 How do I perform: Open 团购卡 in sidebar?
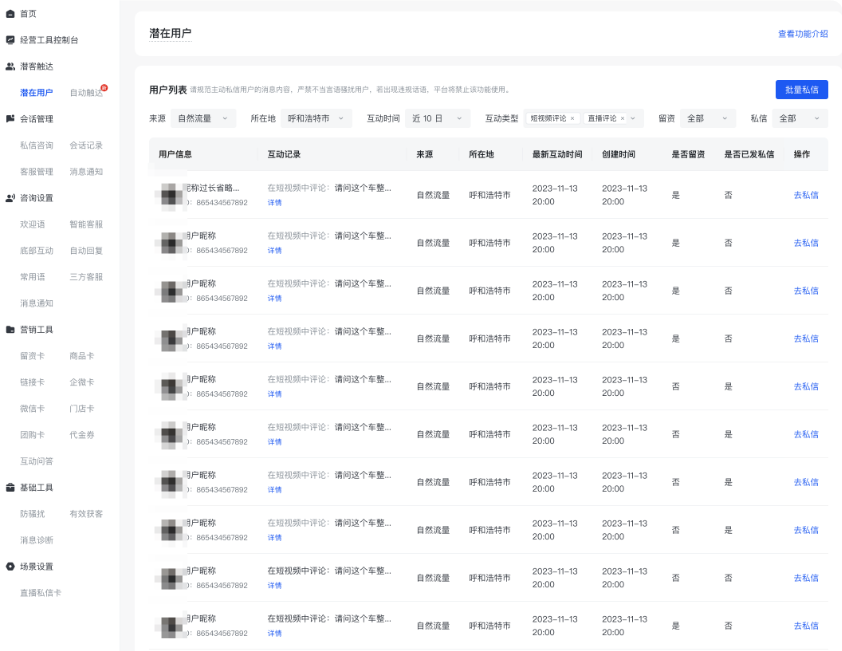point(32,435)
